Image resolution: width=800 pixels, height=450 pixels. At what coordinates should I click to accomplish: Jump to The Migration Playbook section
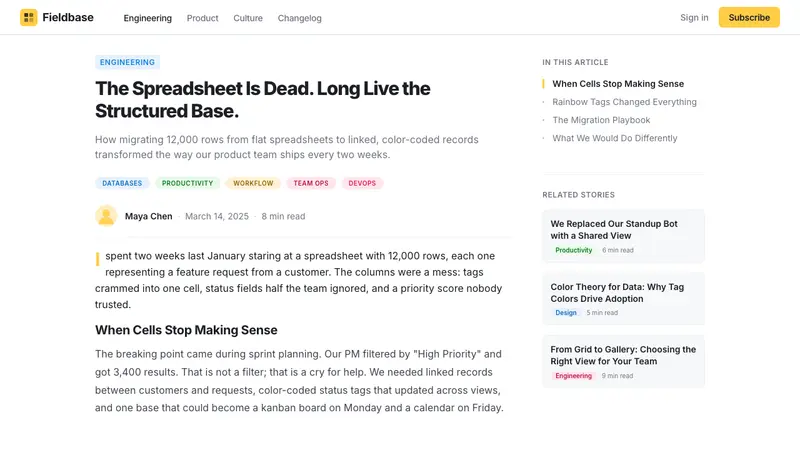(x=601, y=120)
